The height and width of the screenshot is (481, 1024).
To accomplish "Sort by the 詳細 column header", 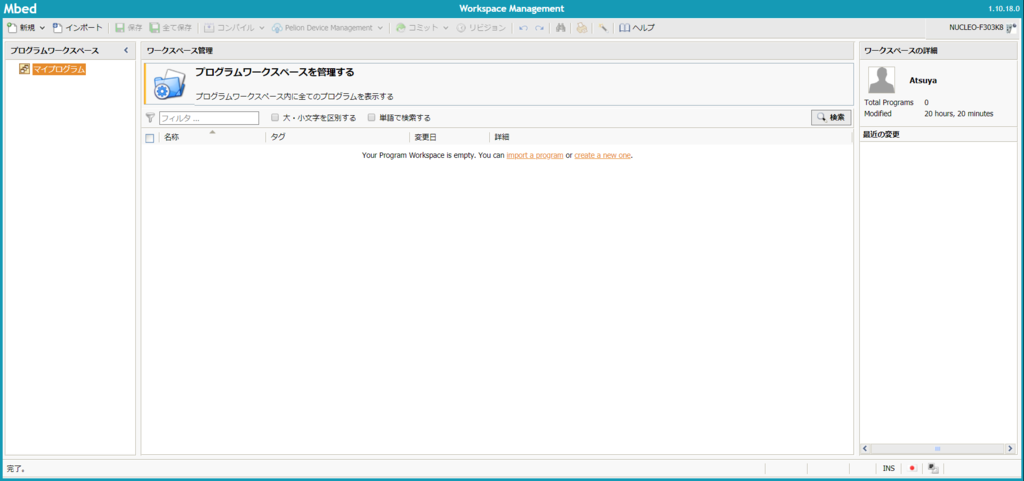I will (x=502, y=137).
